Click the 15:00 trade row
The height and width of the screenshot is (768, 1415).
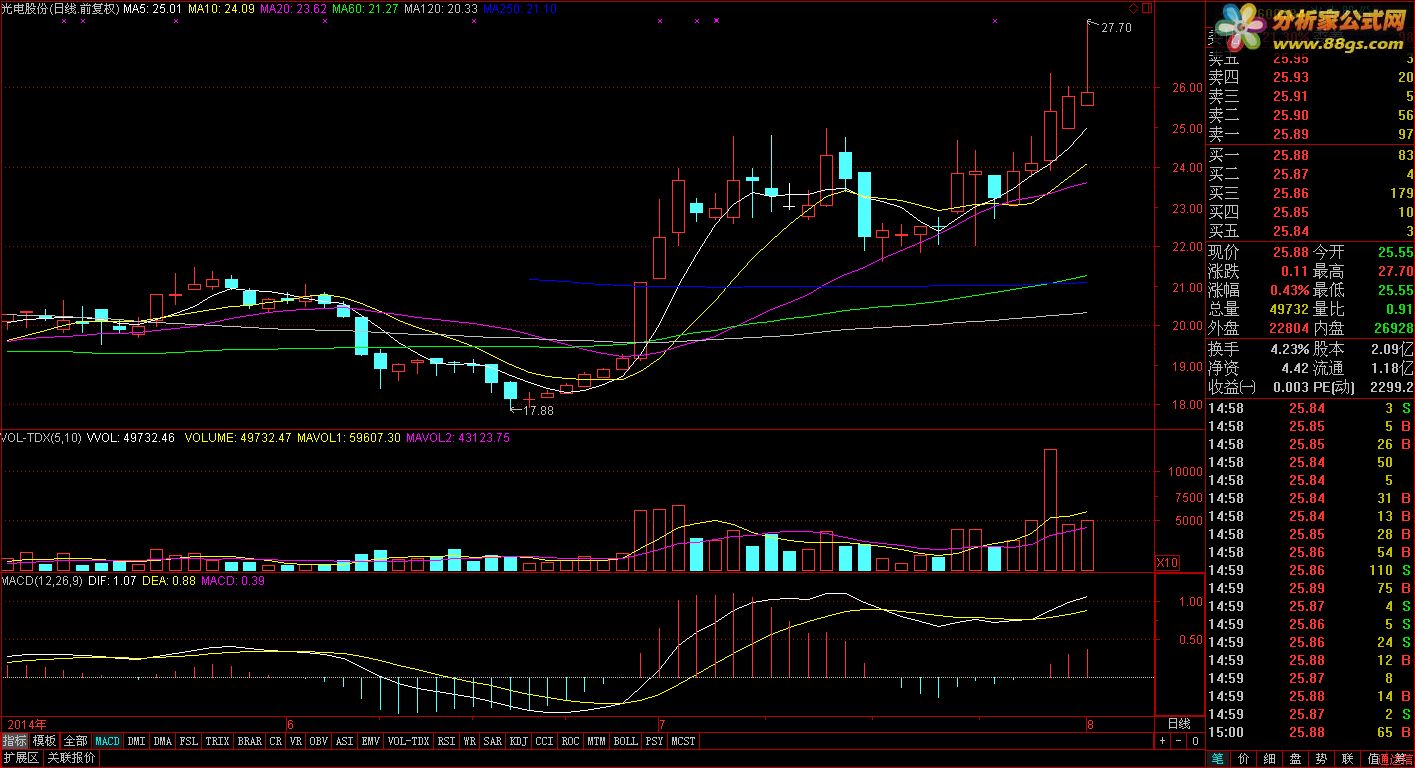(x=1310, y=732)
